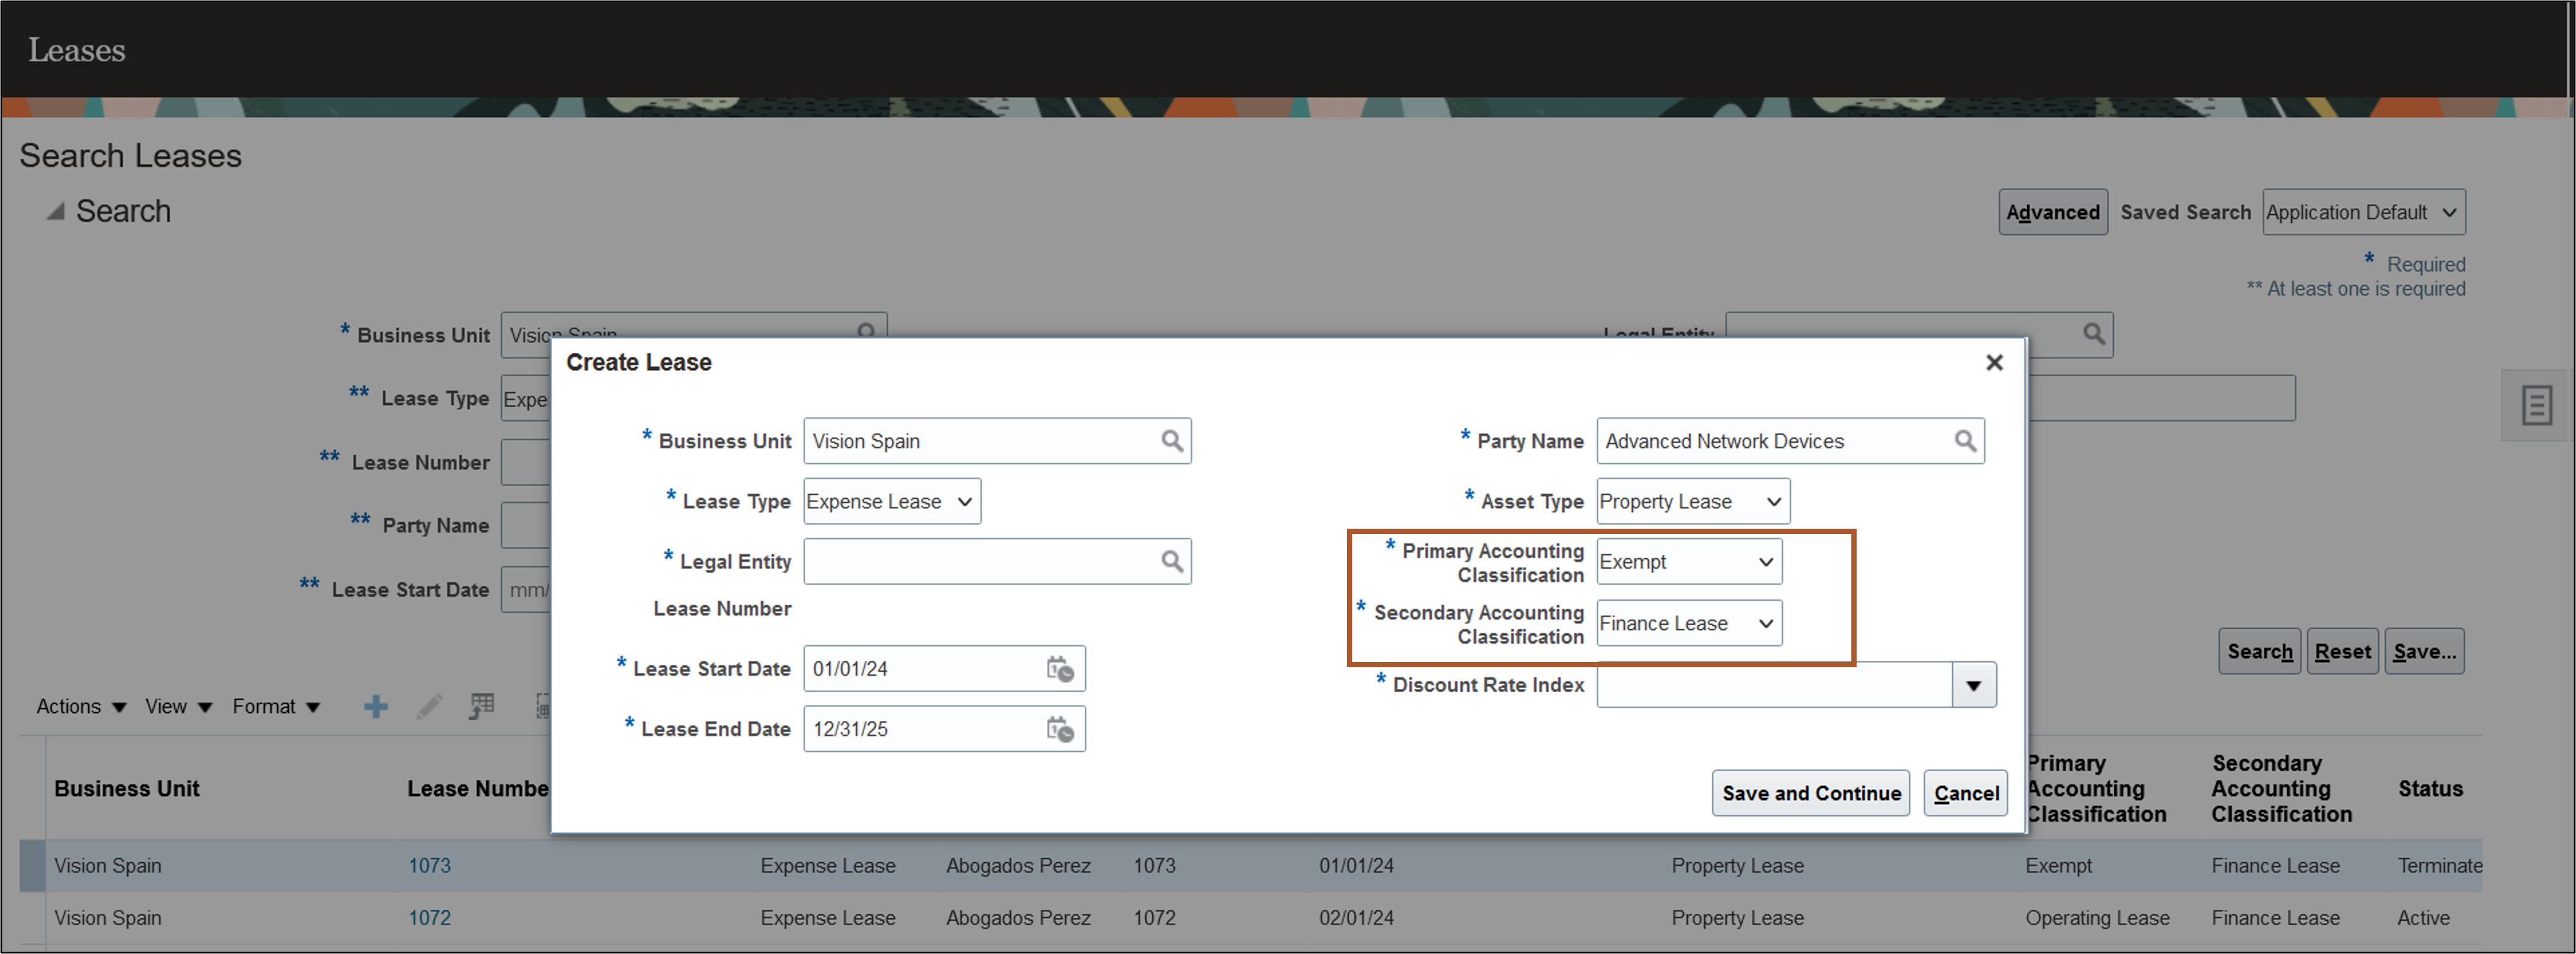Expand Lease Type dropdown in dialog
This screenshot has width=2576, height=954.
coord(892,502)
